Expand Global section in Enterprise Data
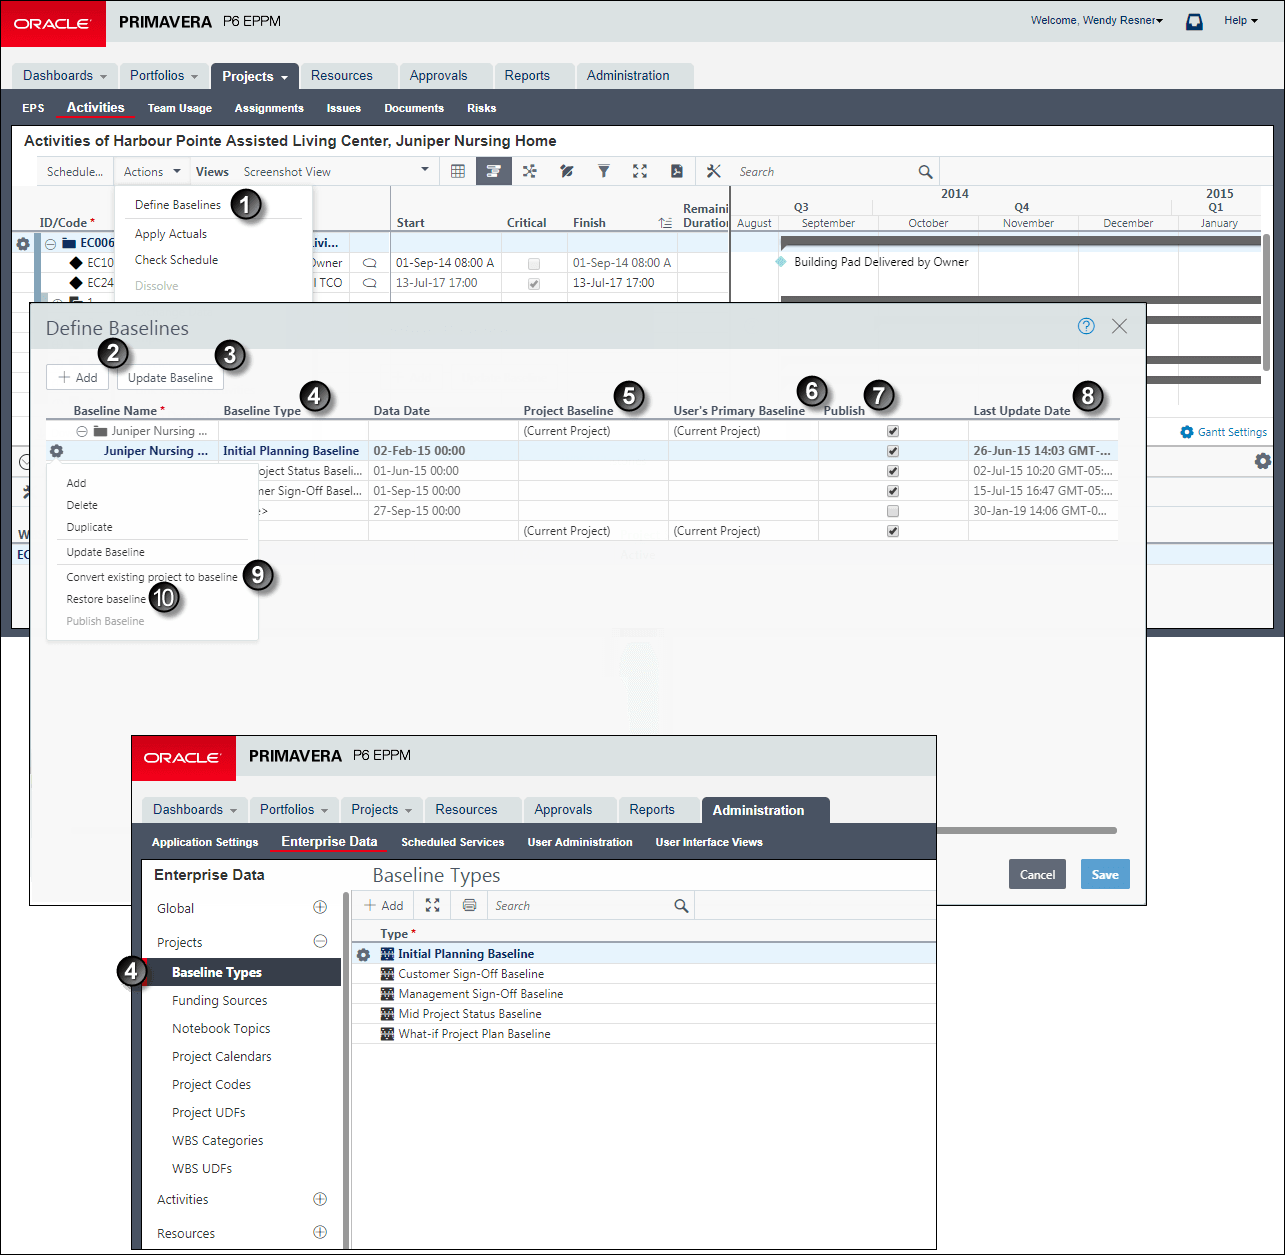Viewport: 1285px width, 1255px height. pyautogui.click(x=320, y=907)
